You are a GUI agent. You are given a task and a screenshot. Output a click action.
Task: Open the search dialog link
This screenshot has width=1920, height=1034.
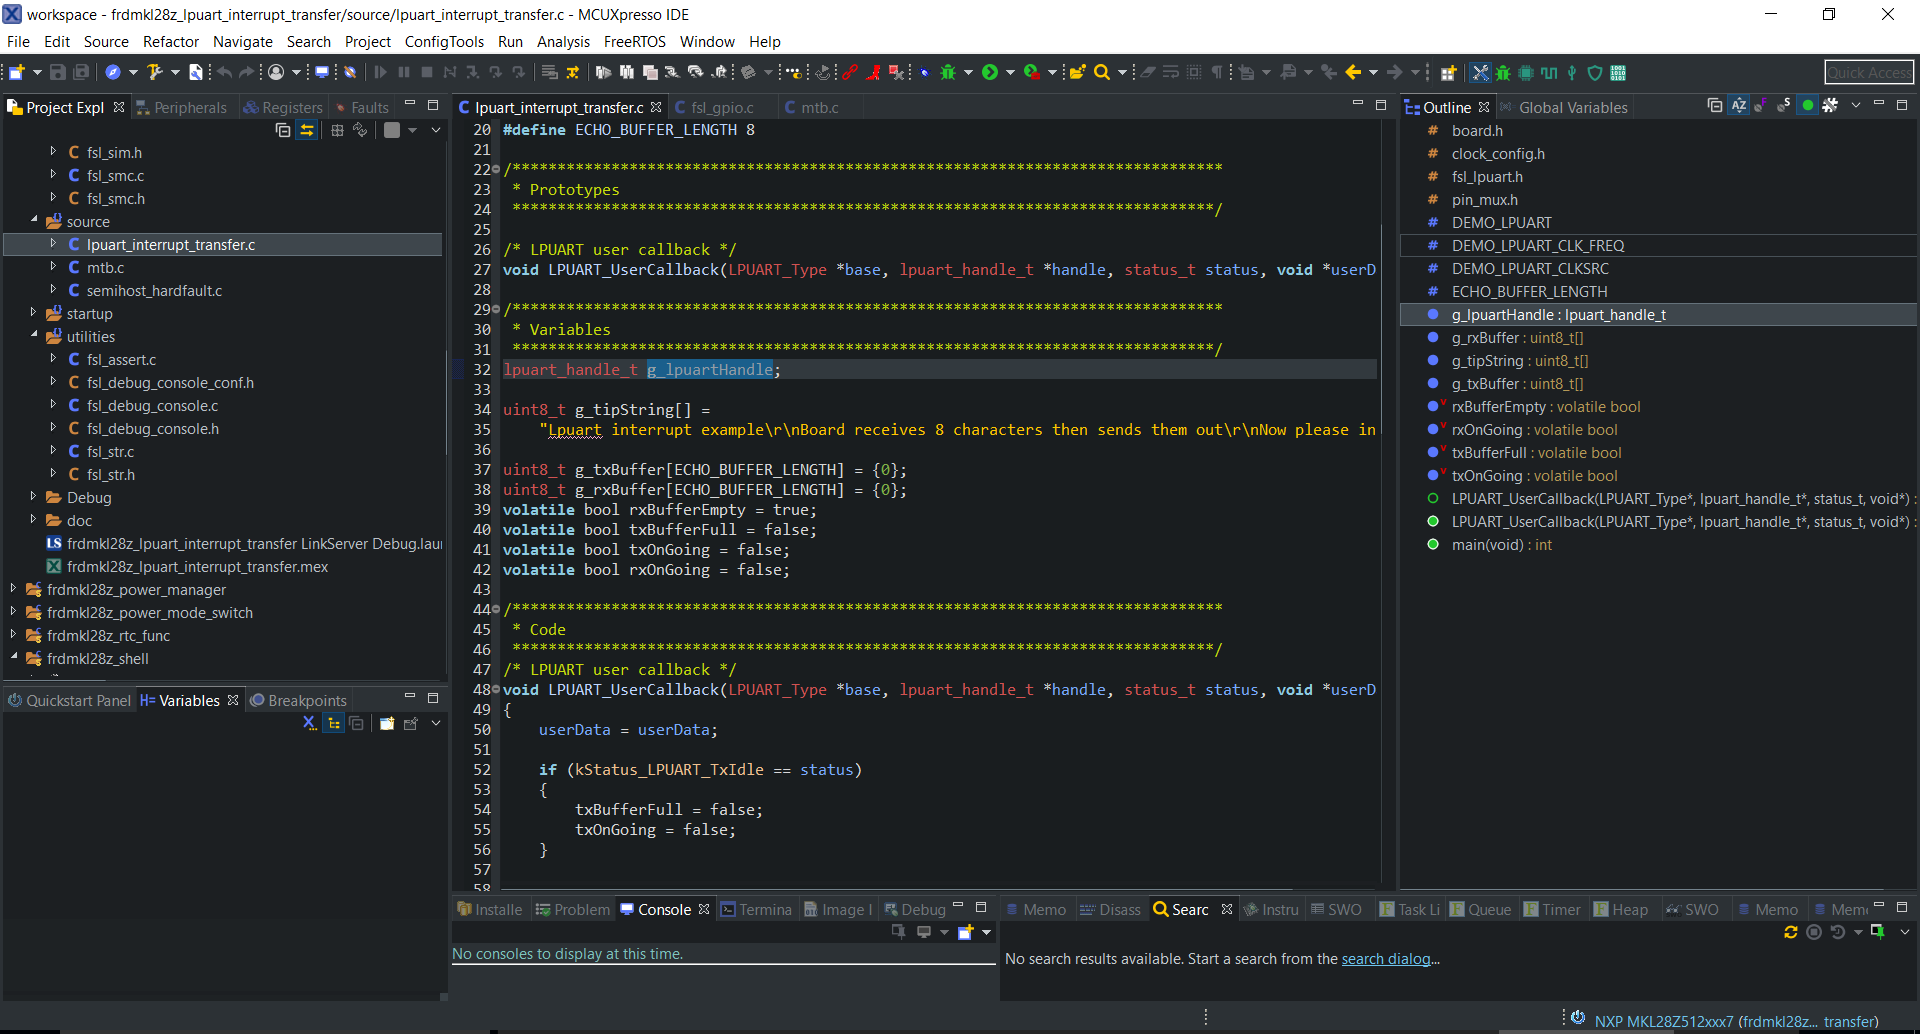(x=1385, y=959)
